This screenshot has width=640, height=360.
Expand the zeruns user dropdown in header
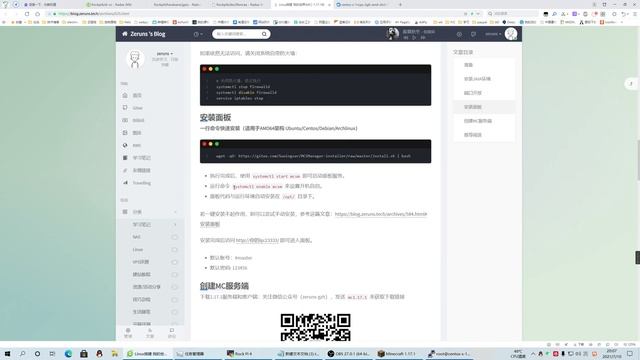(493, 34)
